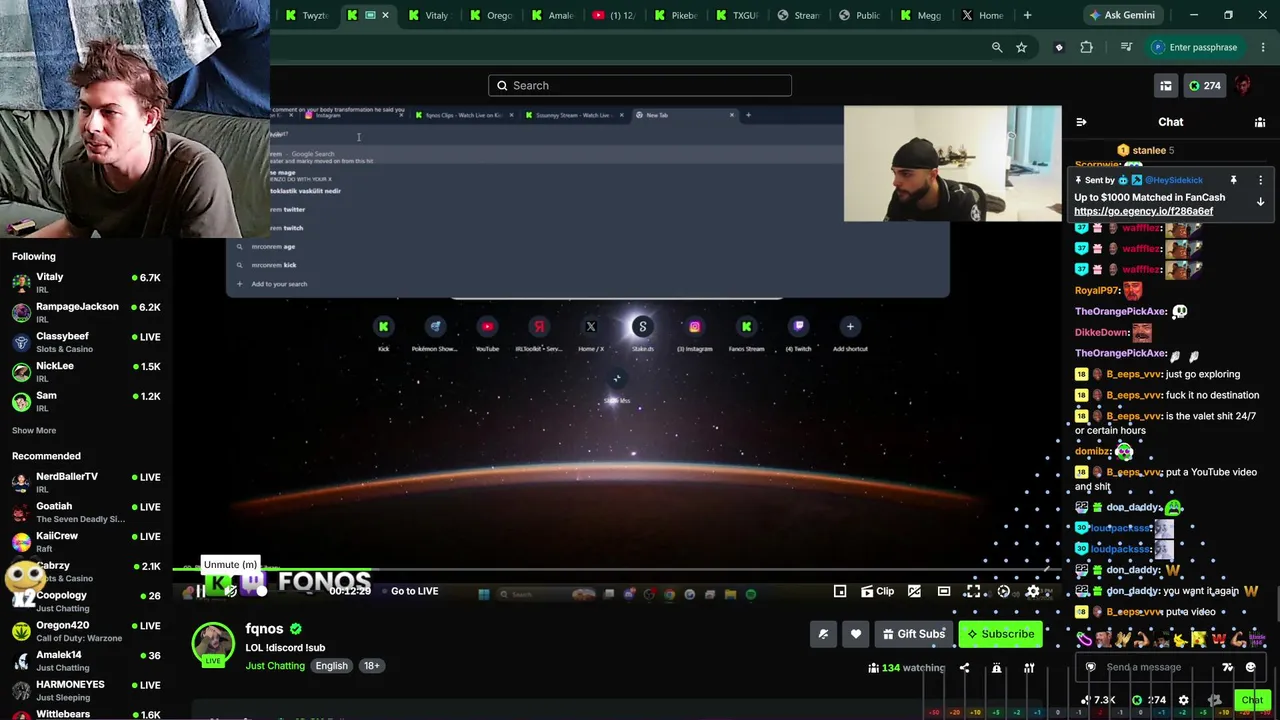Image resolution: width=1280 pixels, height=720 pixels.
Task: Toggle theater mode in the player
Action: coord(943,591)
